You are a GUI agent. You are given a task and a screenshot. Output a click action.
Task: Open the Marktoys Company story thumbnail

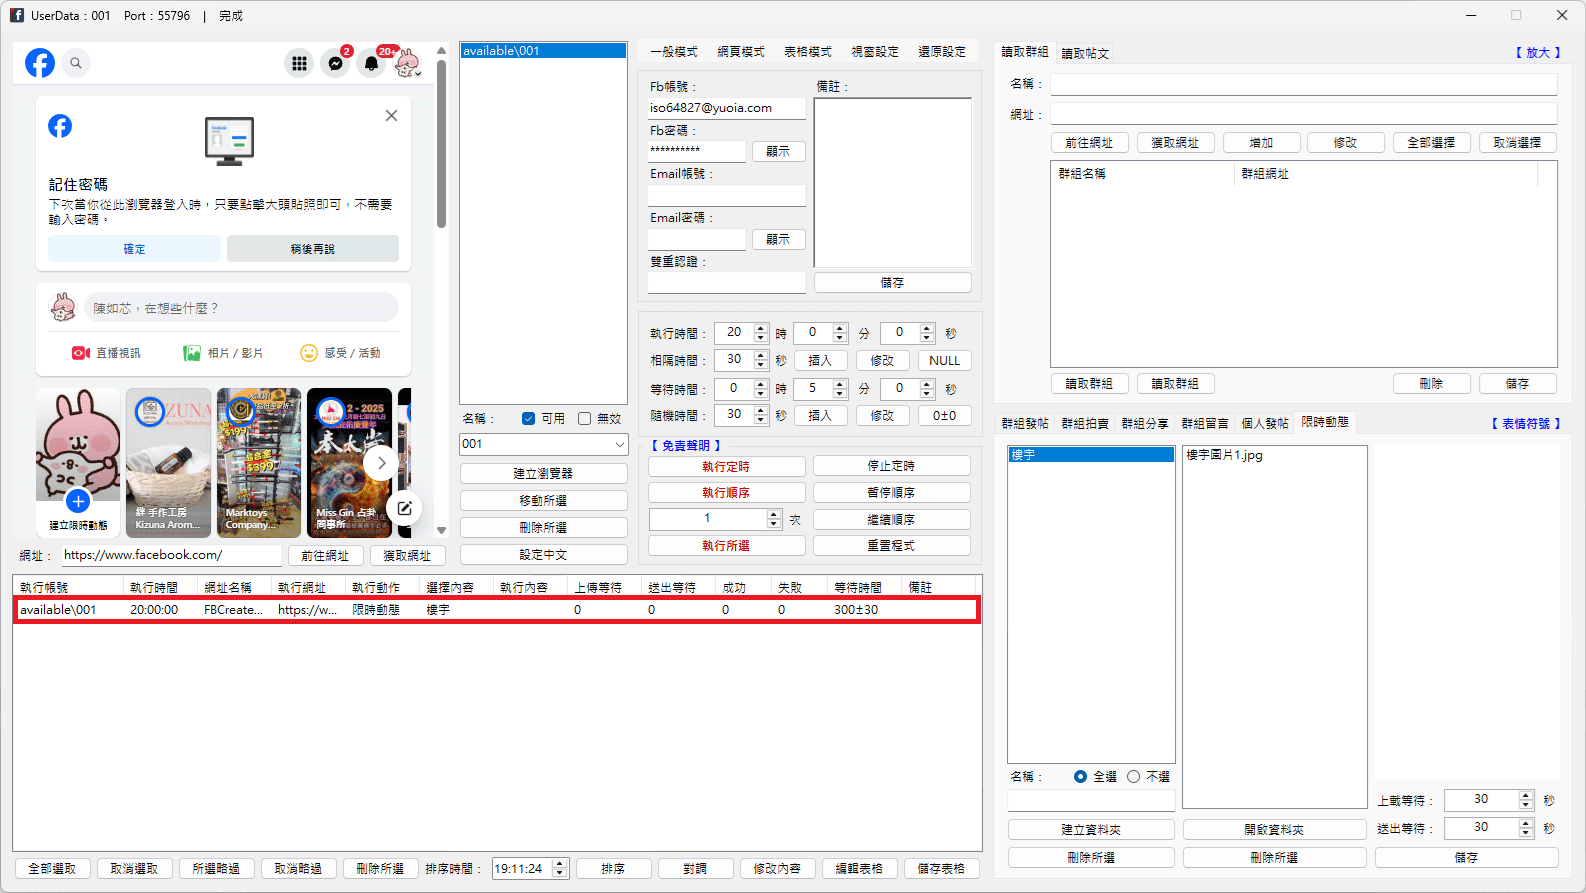click(x=259, y=463)
